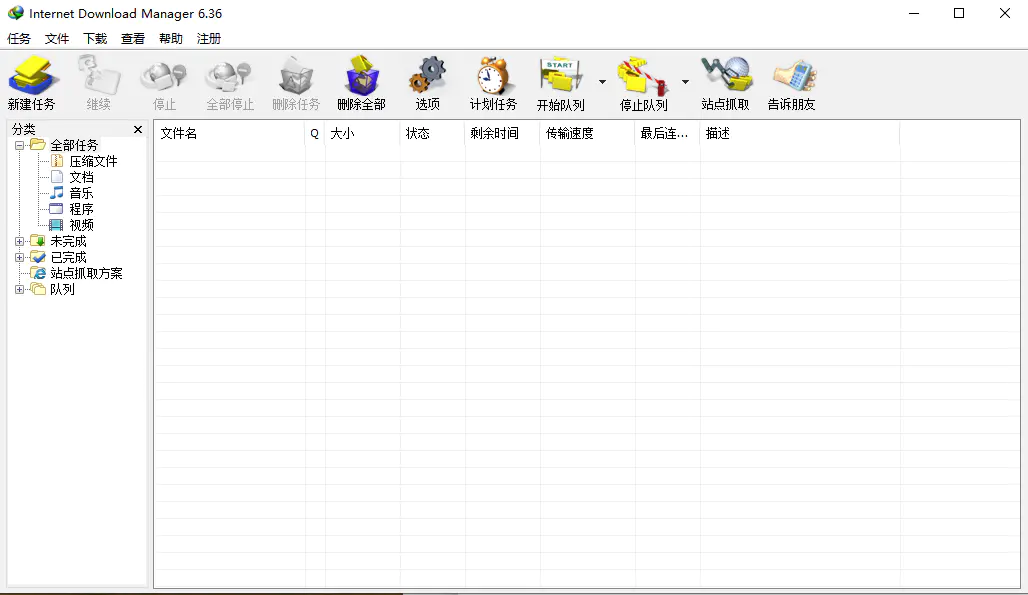
Task: Select the 文档 category
Action: click(81, 177)
